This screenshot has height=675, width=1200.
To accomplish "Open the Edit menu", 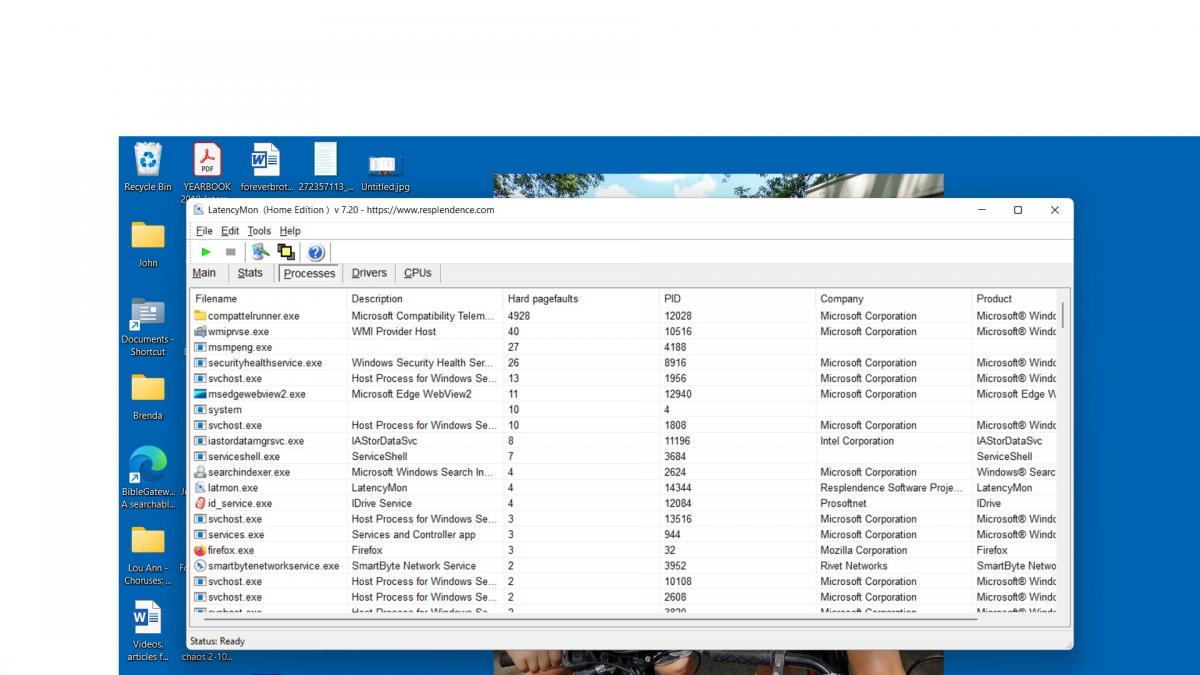I will click(x=230, y=231).
